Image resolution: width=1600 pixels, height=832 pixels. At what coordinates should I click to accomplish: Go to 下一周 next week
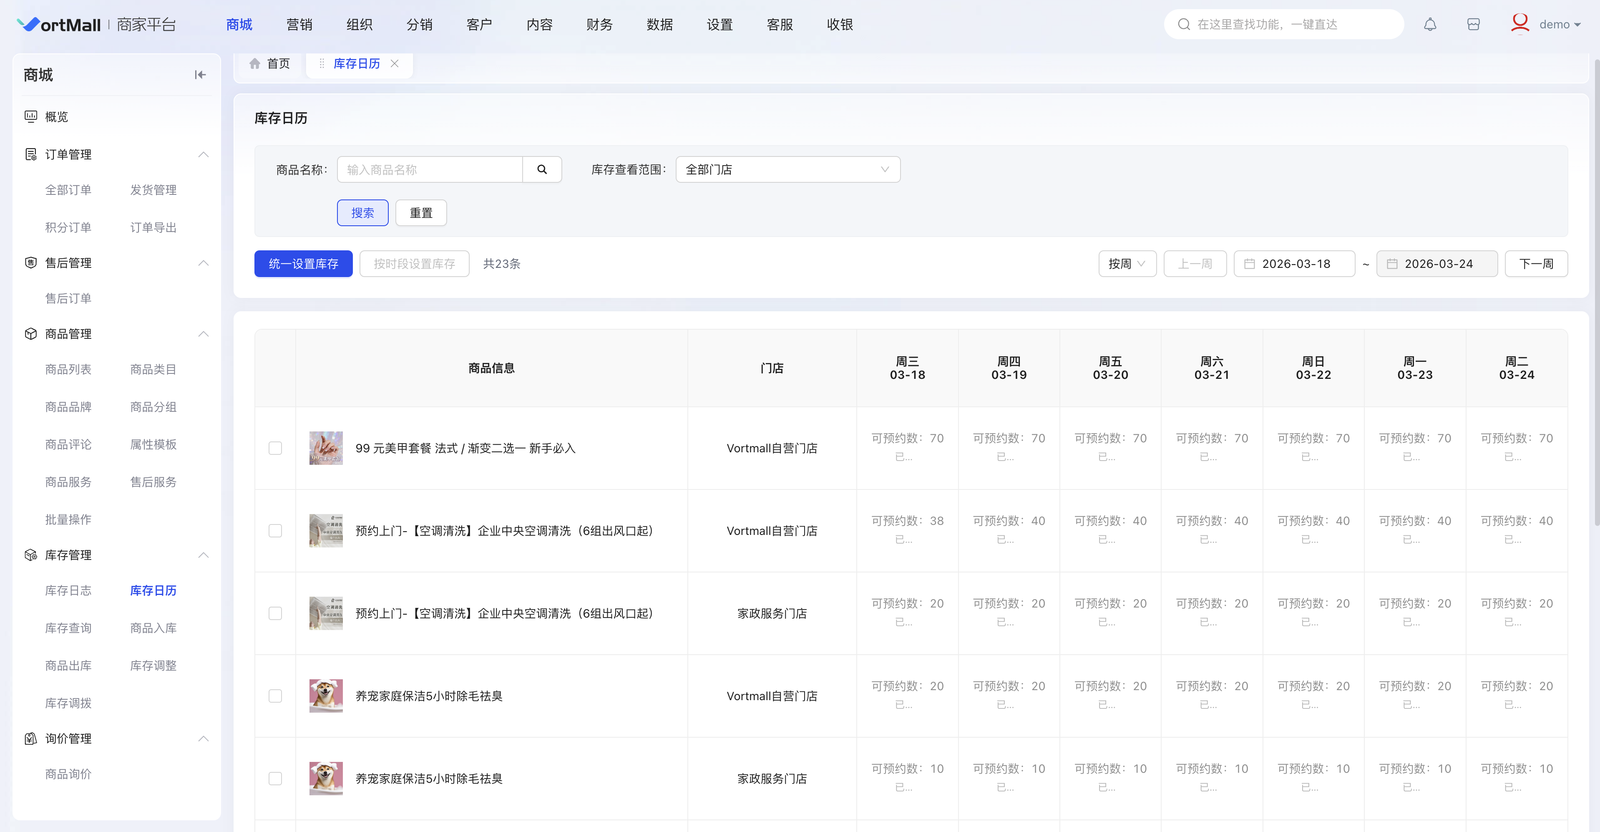[1535, 264]
